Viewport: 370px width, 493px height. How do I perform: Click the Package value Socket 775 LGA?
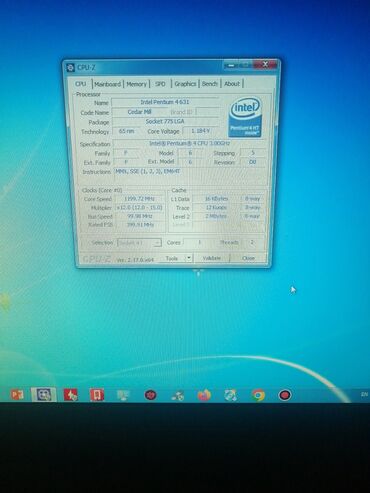[x=165, y=121]
